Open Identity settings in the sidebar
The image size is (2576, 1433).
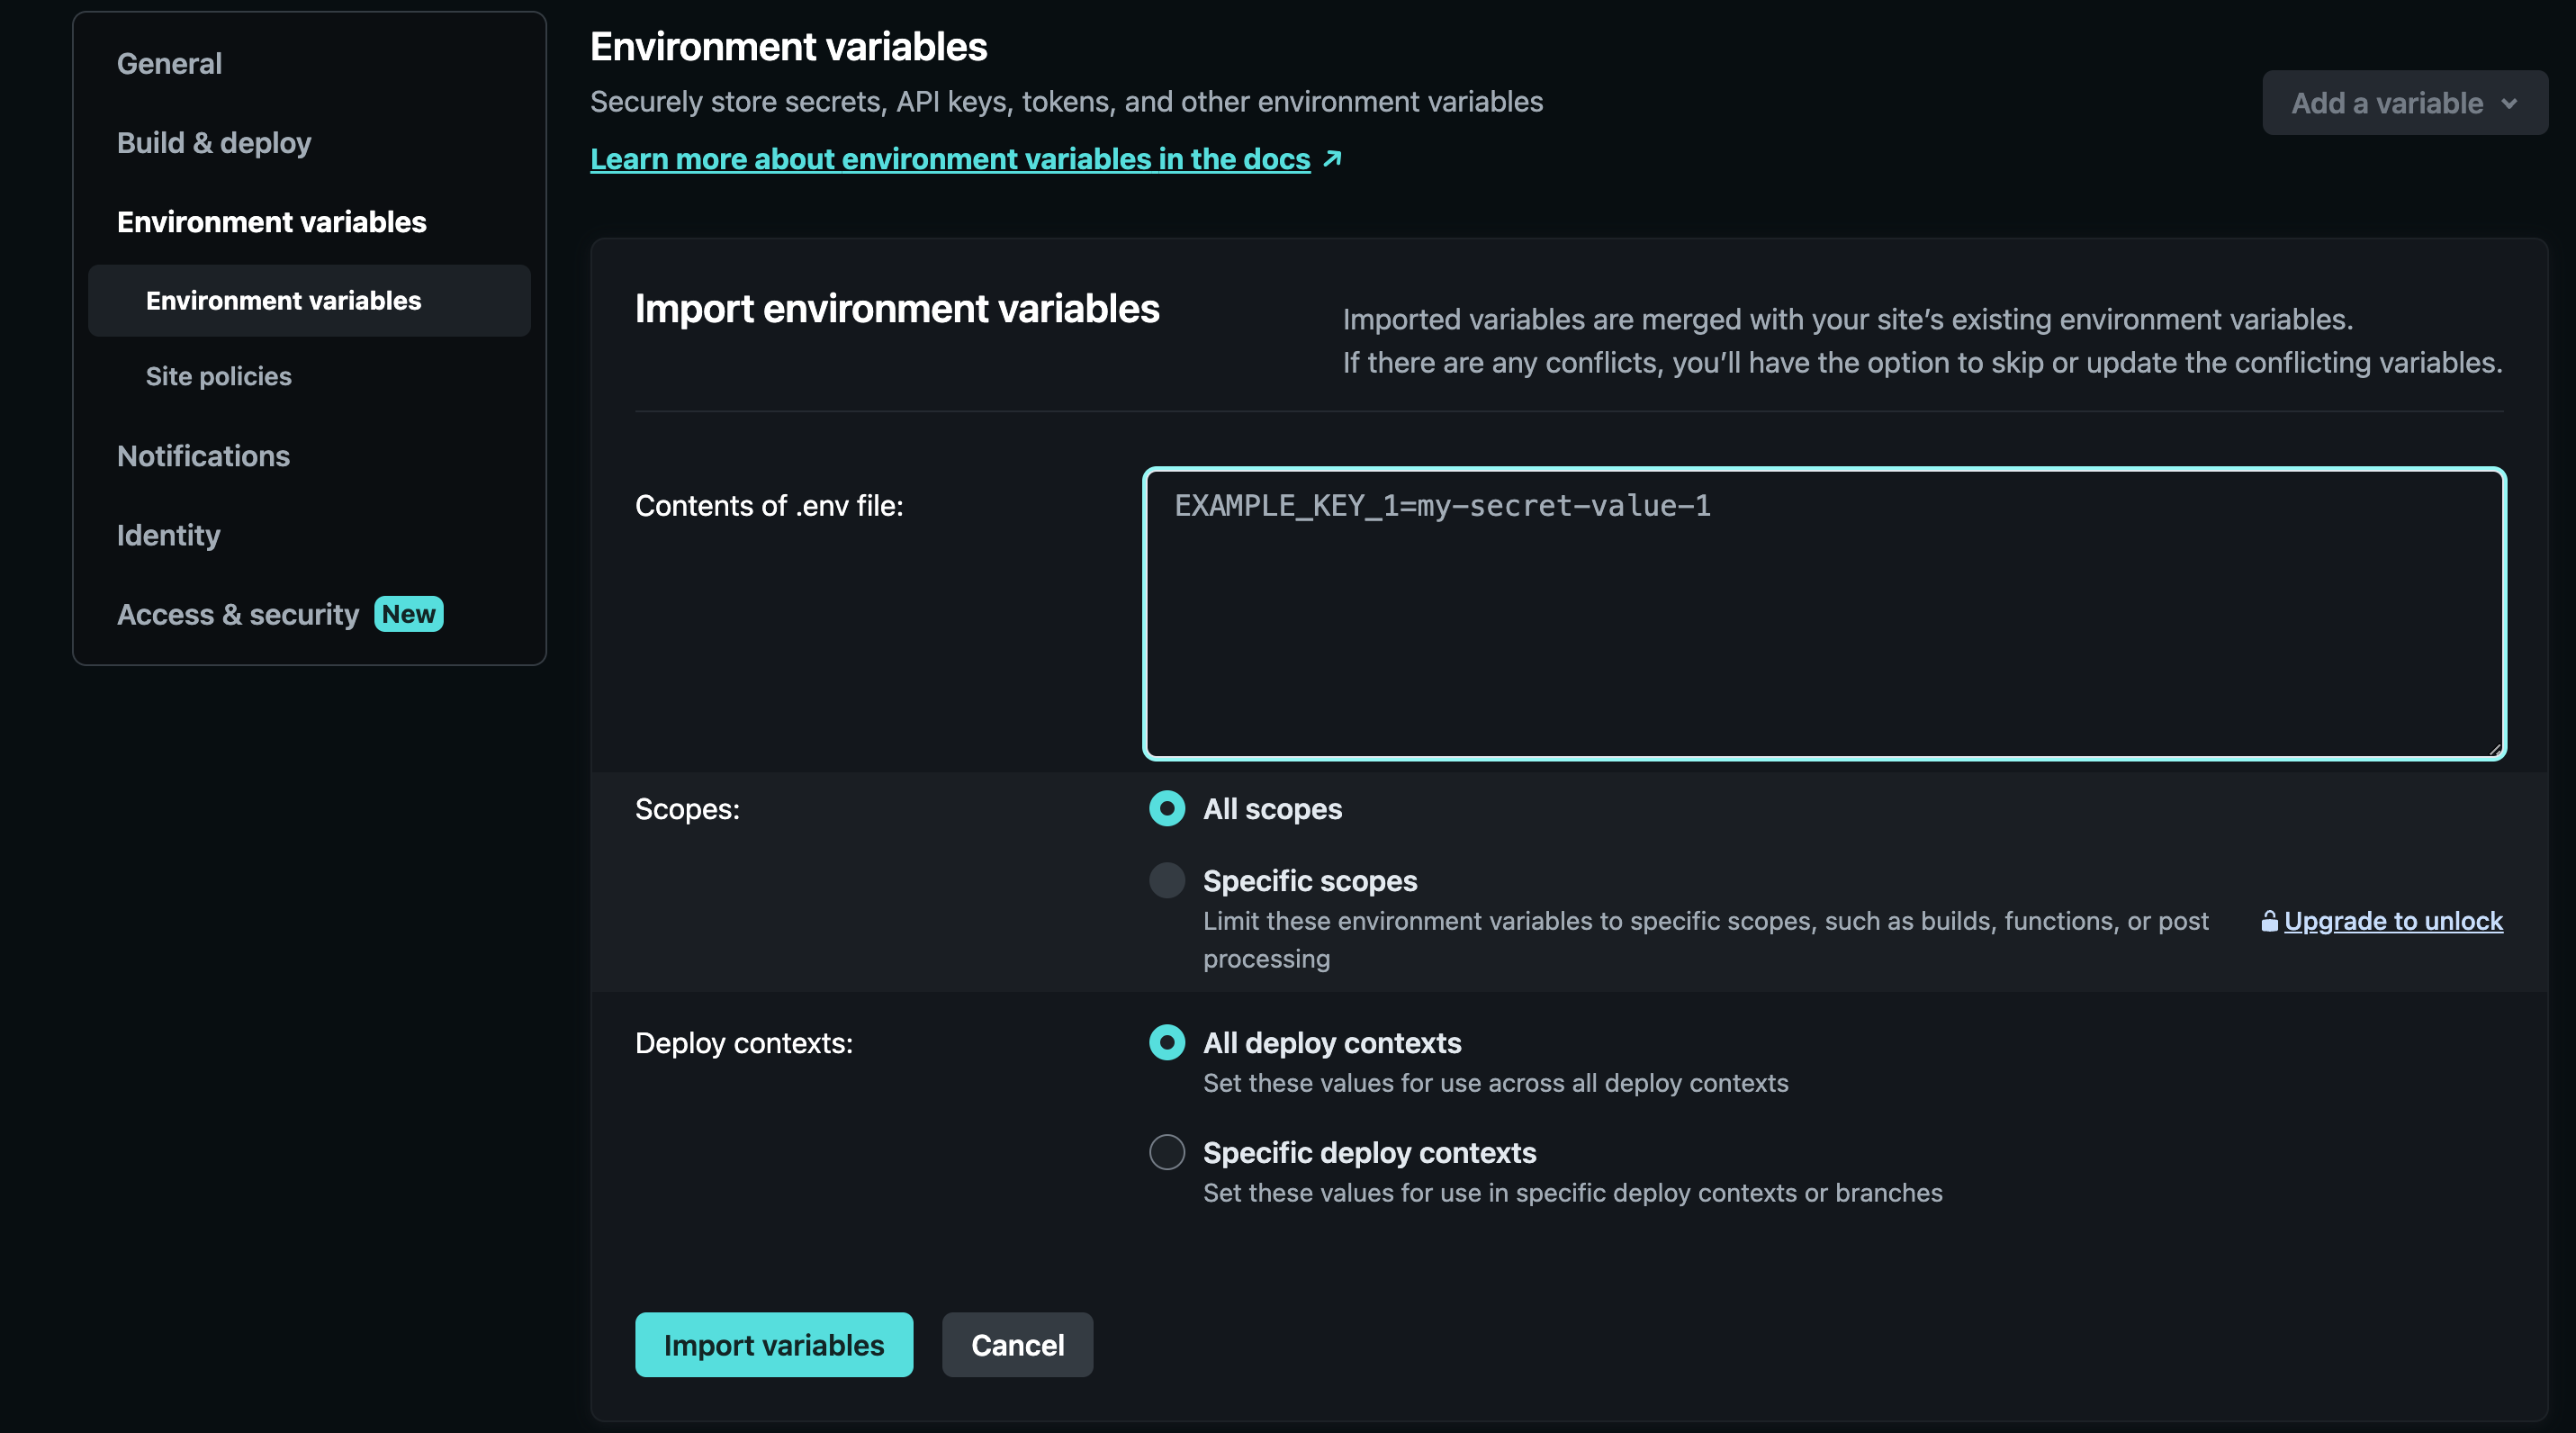pyautogui.click(x=168, y=535)
